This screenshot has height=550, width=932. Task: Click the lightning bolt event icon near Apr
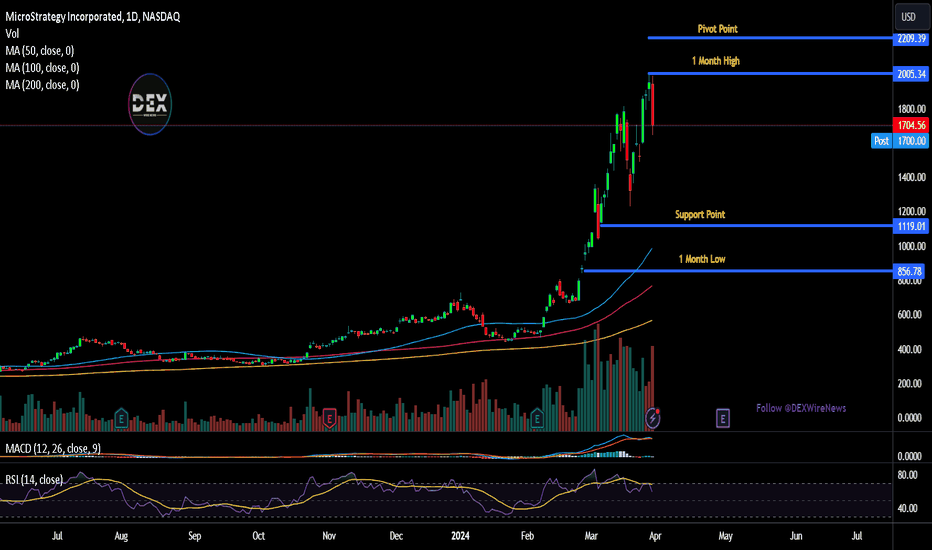[653, 419]
